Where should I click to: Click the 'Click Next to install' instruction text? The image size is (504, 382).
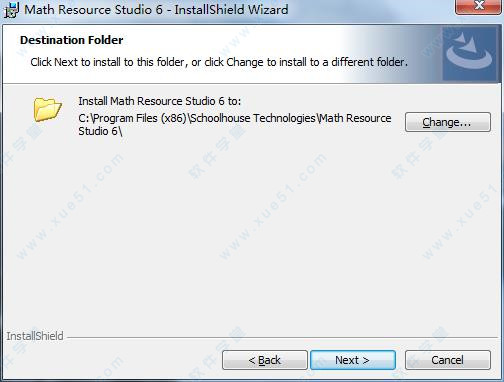219,62
